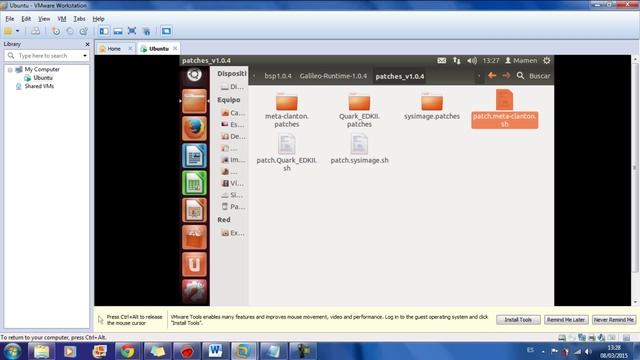The height and width of the screenshot is (360, 640).
Task: Click the Install Tools button
Action: coord(518,320)
